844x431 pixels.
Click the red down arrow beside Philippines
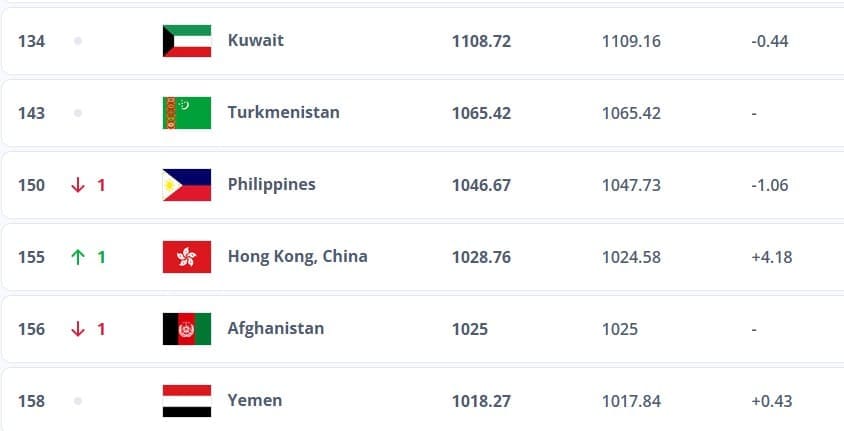[78, 185]
